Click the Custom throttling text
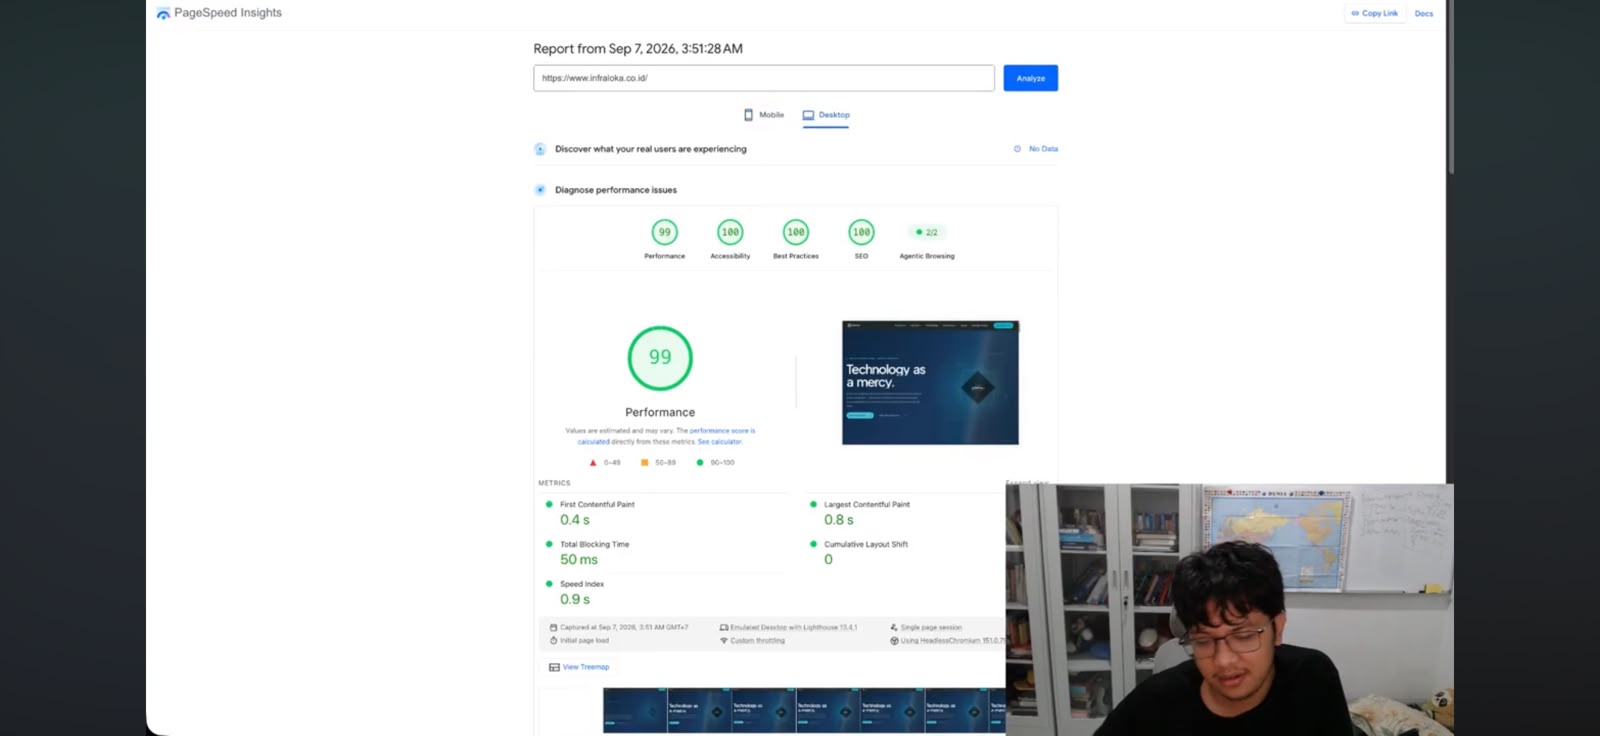 click(757, 641)
